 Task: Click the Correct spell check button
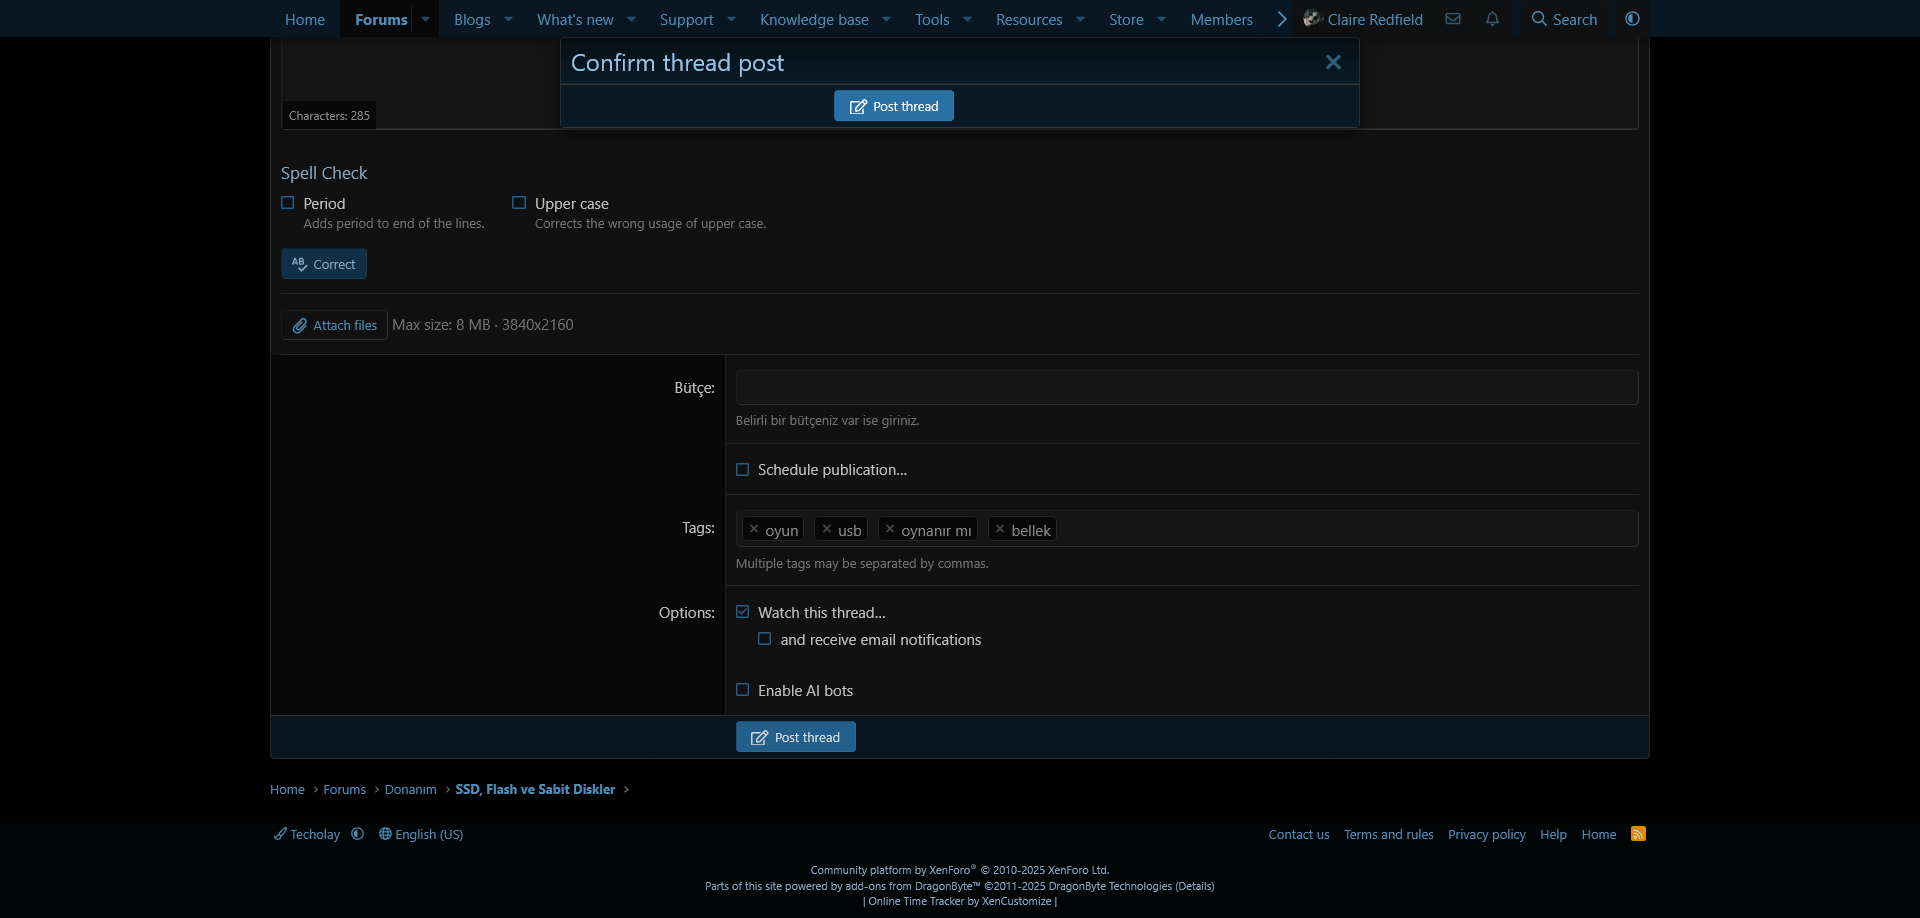click(324, 264)
